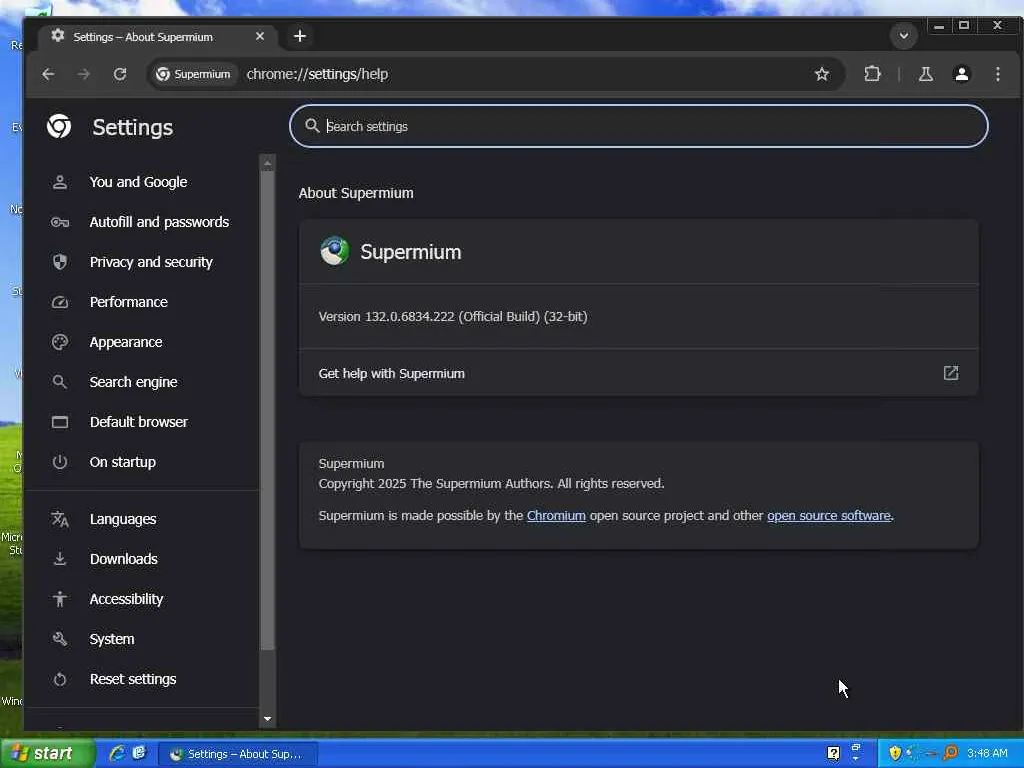Click the window icon for Default browser

59,422
